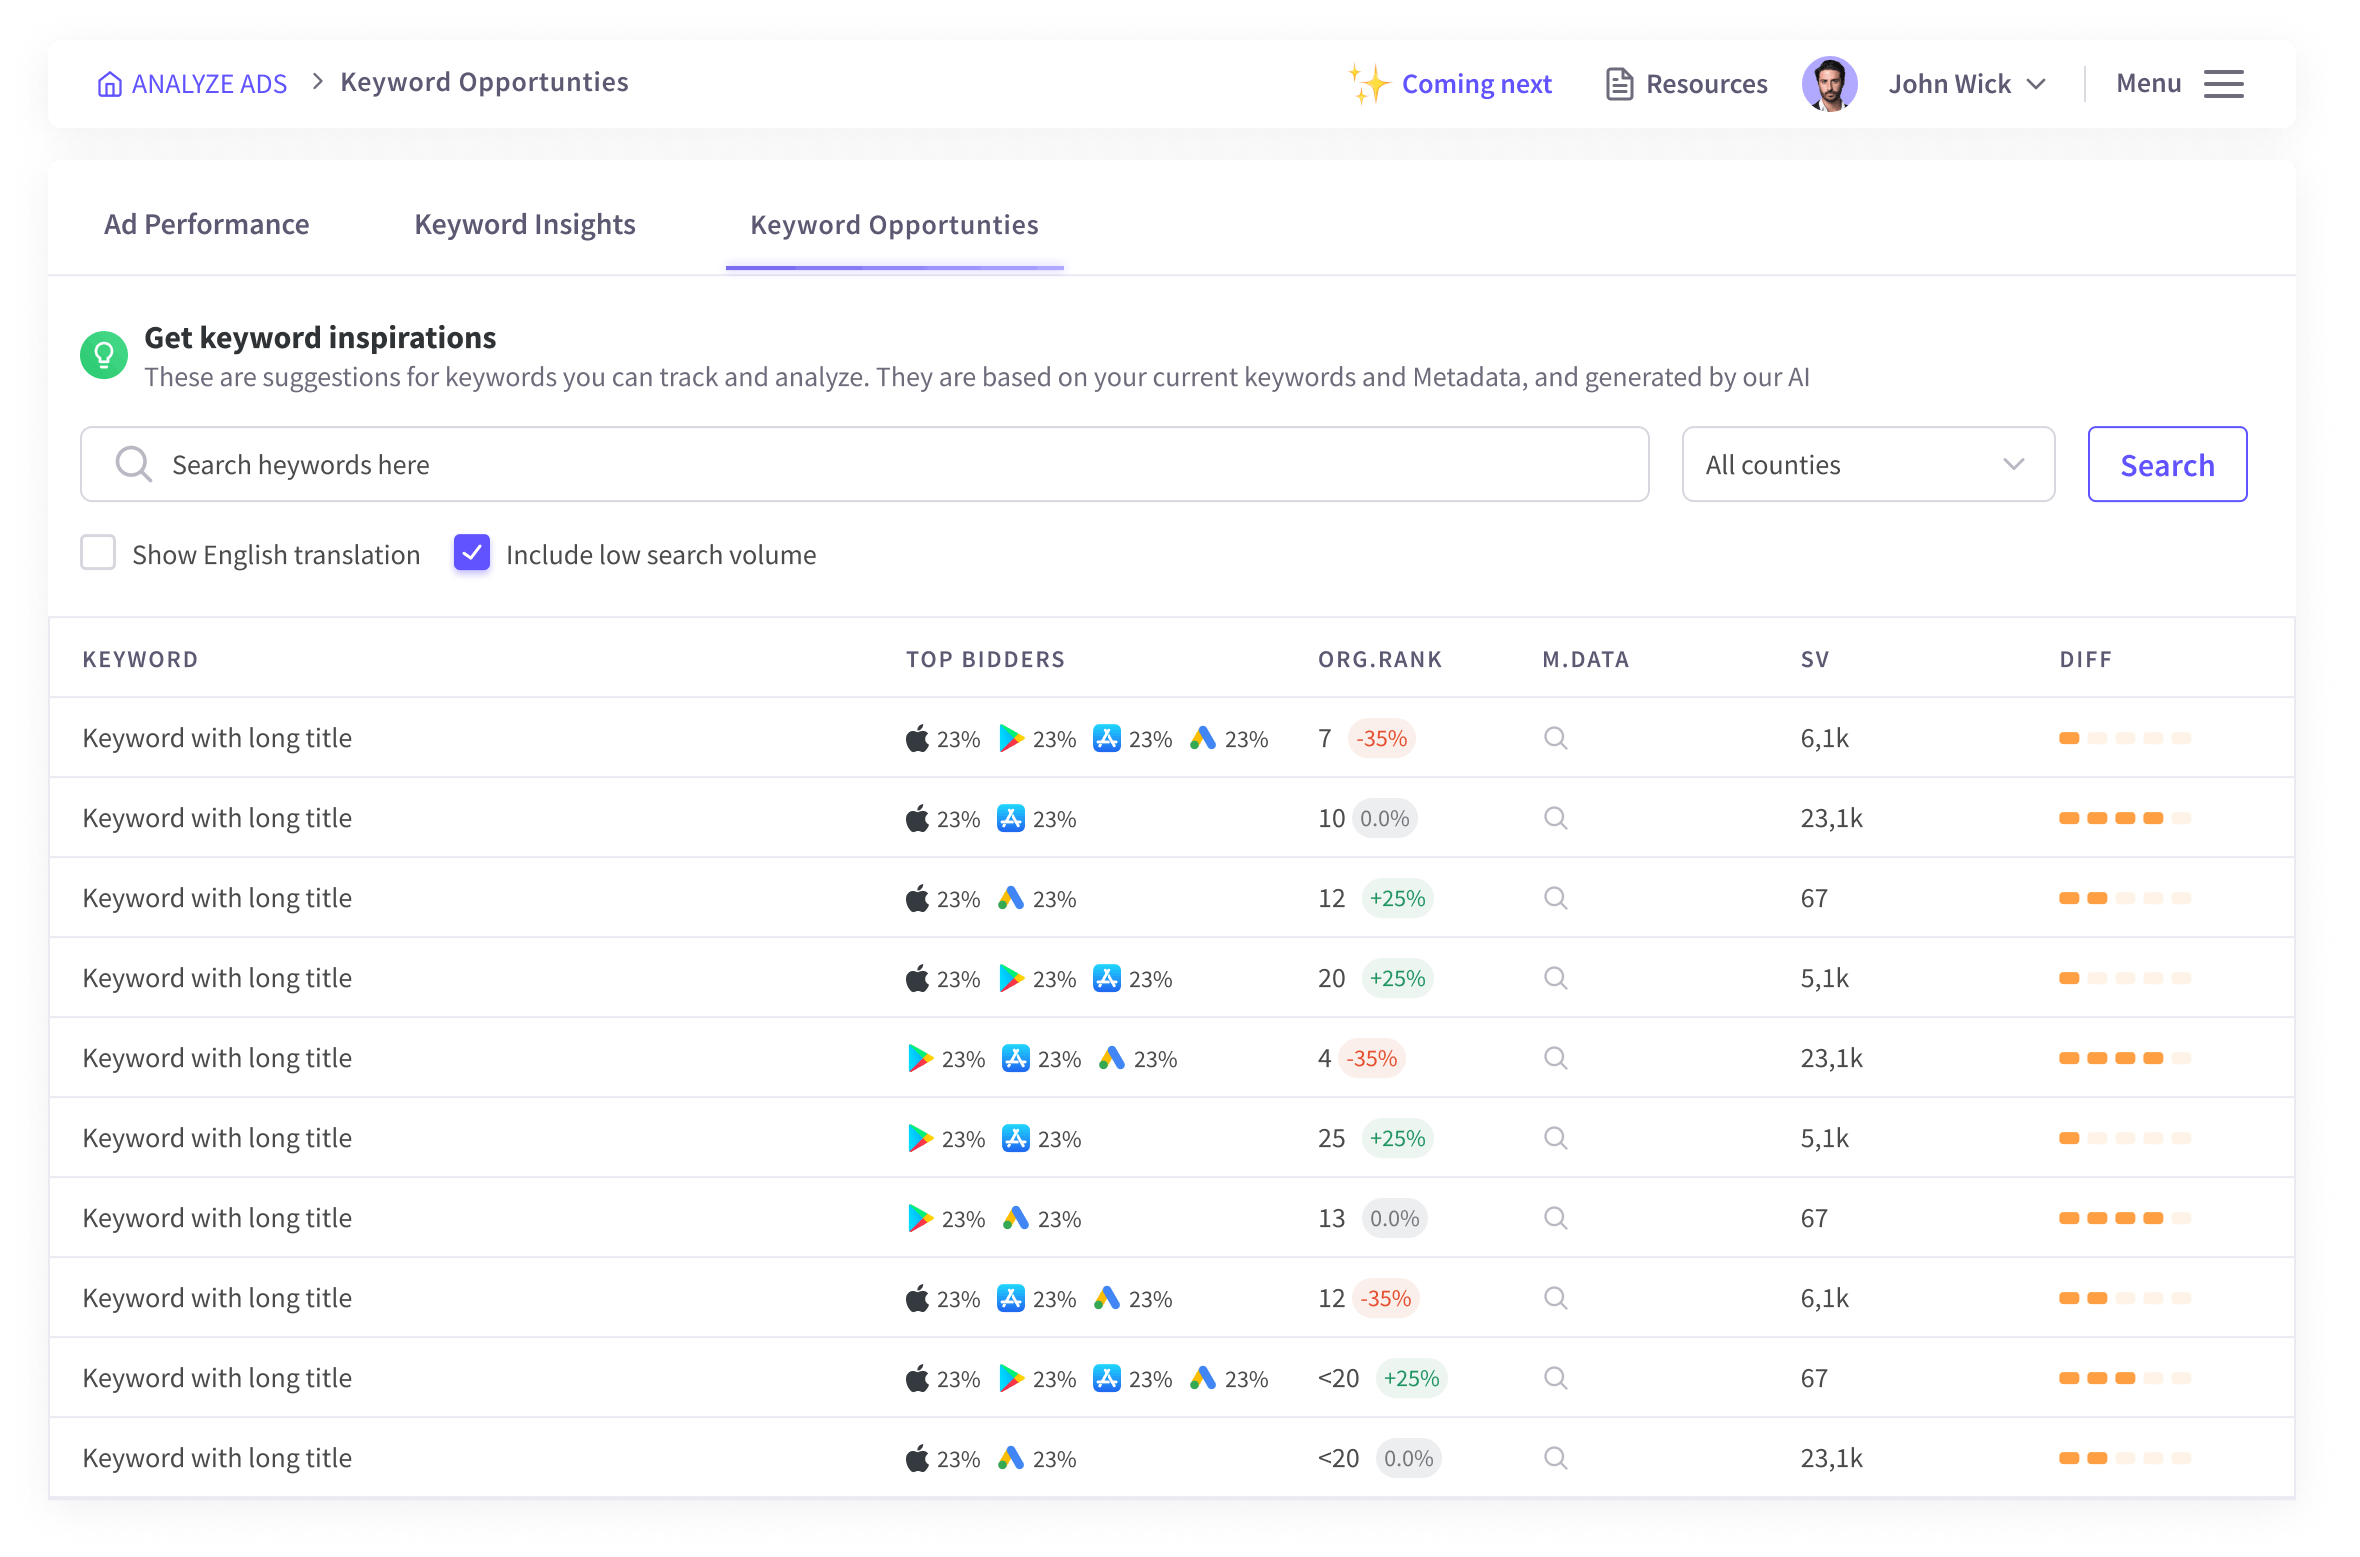Click the Google Ads icon in rank 13 row
This screenshot has width=2360, height=1557.
pos(1016,1218)
